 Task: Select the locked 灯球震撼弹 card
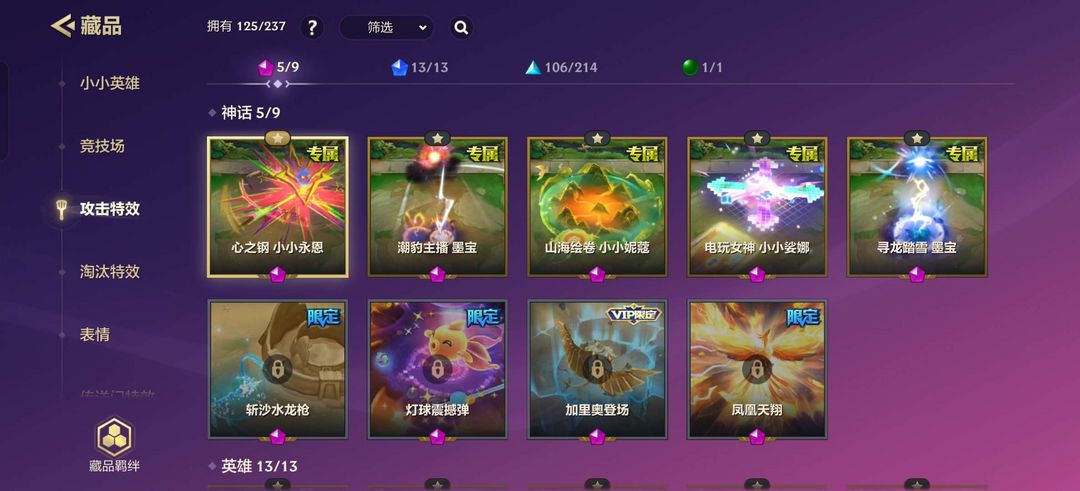(437, 370)
